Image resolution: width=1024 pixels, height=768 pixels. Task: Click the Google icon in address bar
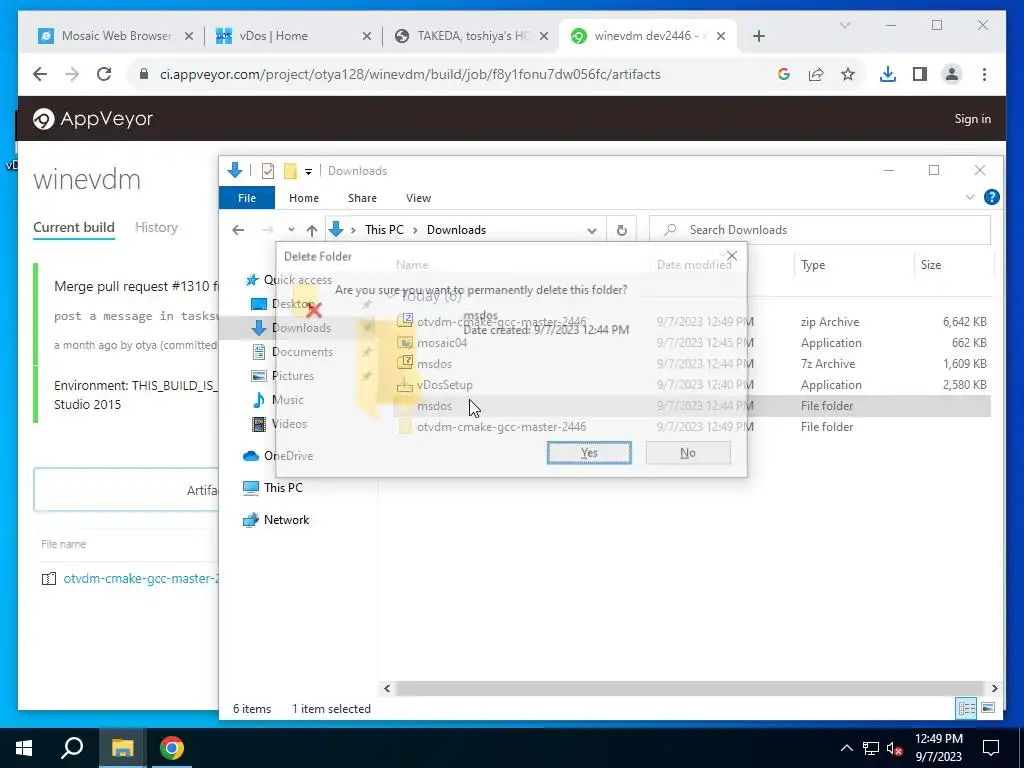point(784,74)
